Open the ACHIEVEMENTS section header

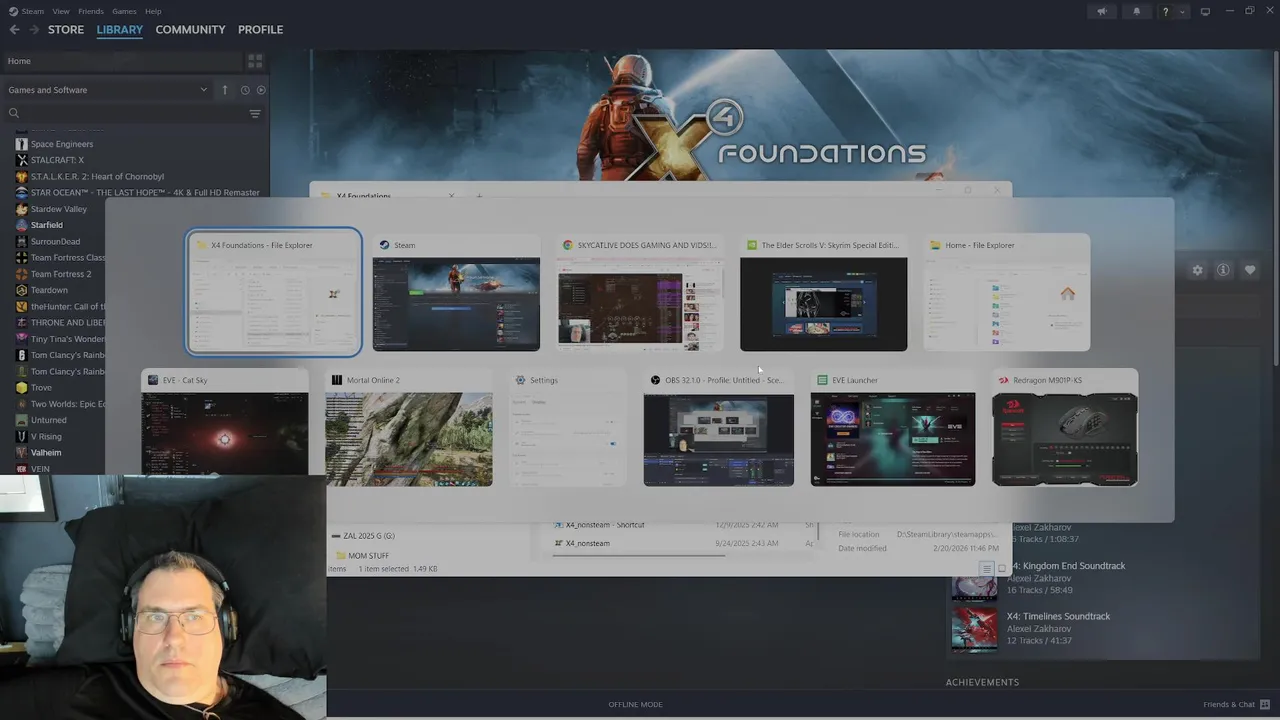tap(983, 682)
